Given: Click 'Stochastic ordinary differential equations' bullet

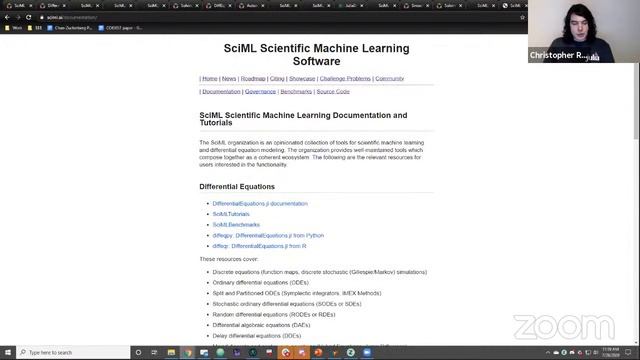Looking at the screenshot, I should coord(287,304).
